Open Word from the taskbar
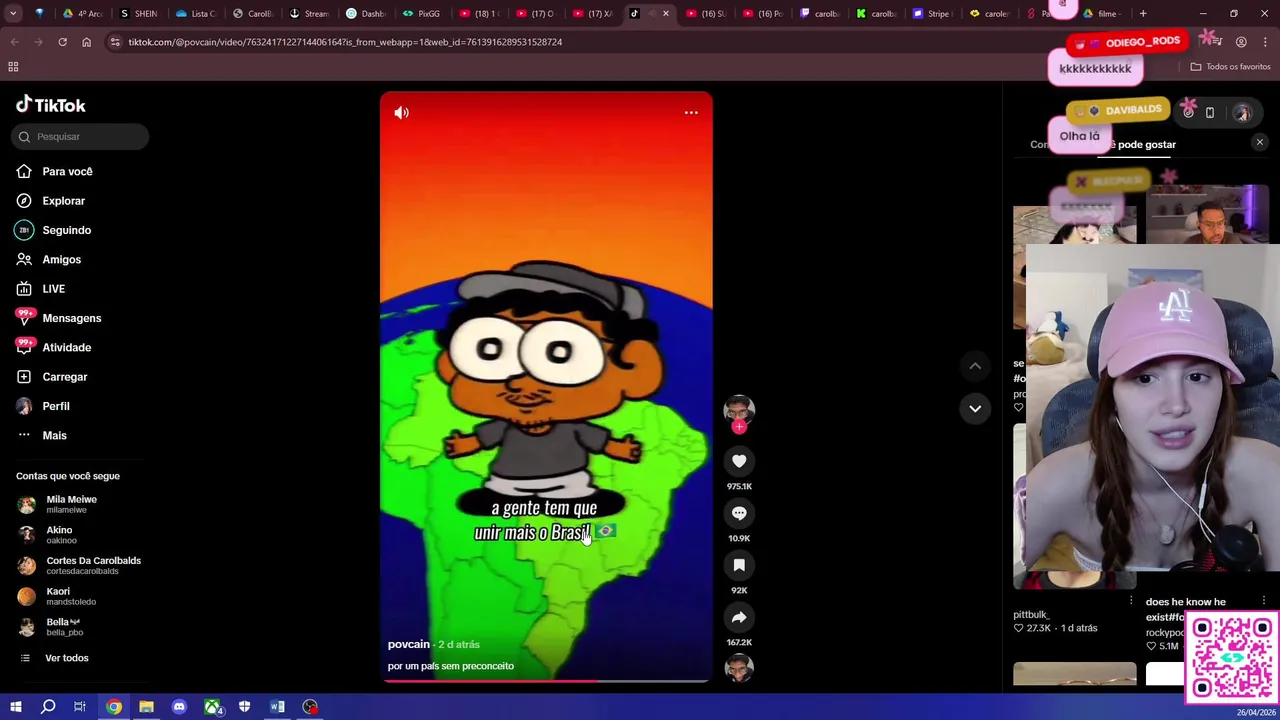The image size is (1280, 720). click(x=277, y=707)
